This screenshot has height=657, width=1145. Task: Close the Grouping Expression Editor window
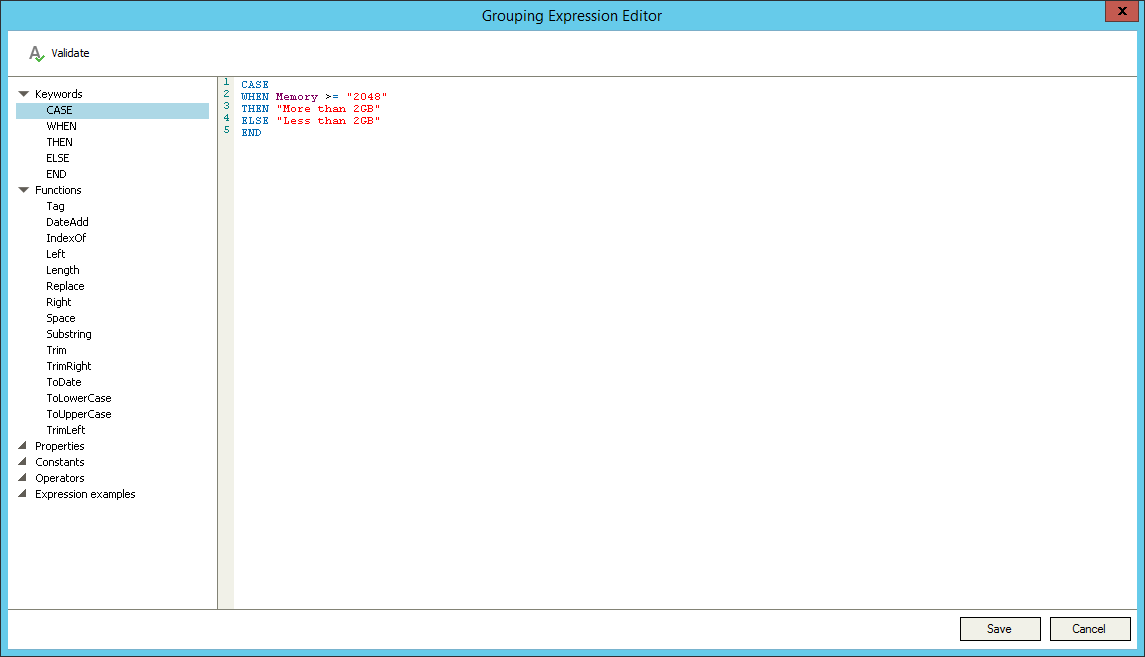point(1122,12)
